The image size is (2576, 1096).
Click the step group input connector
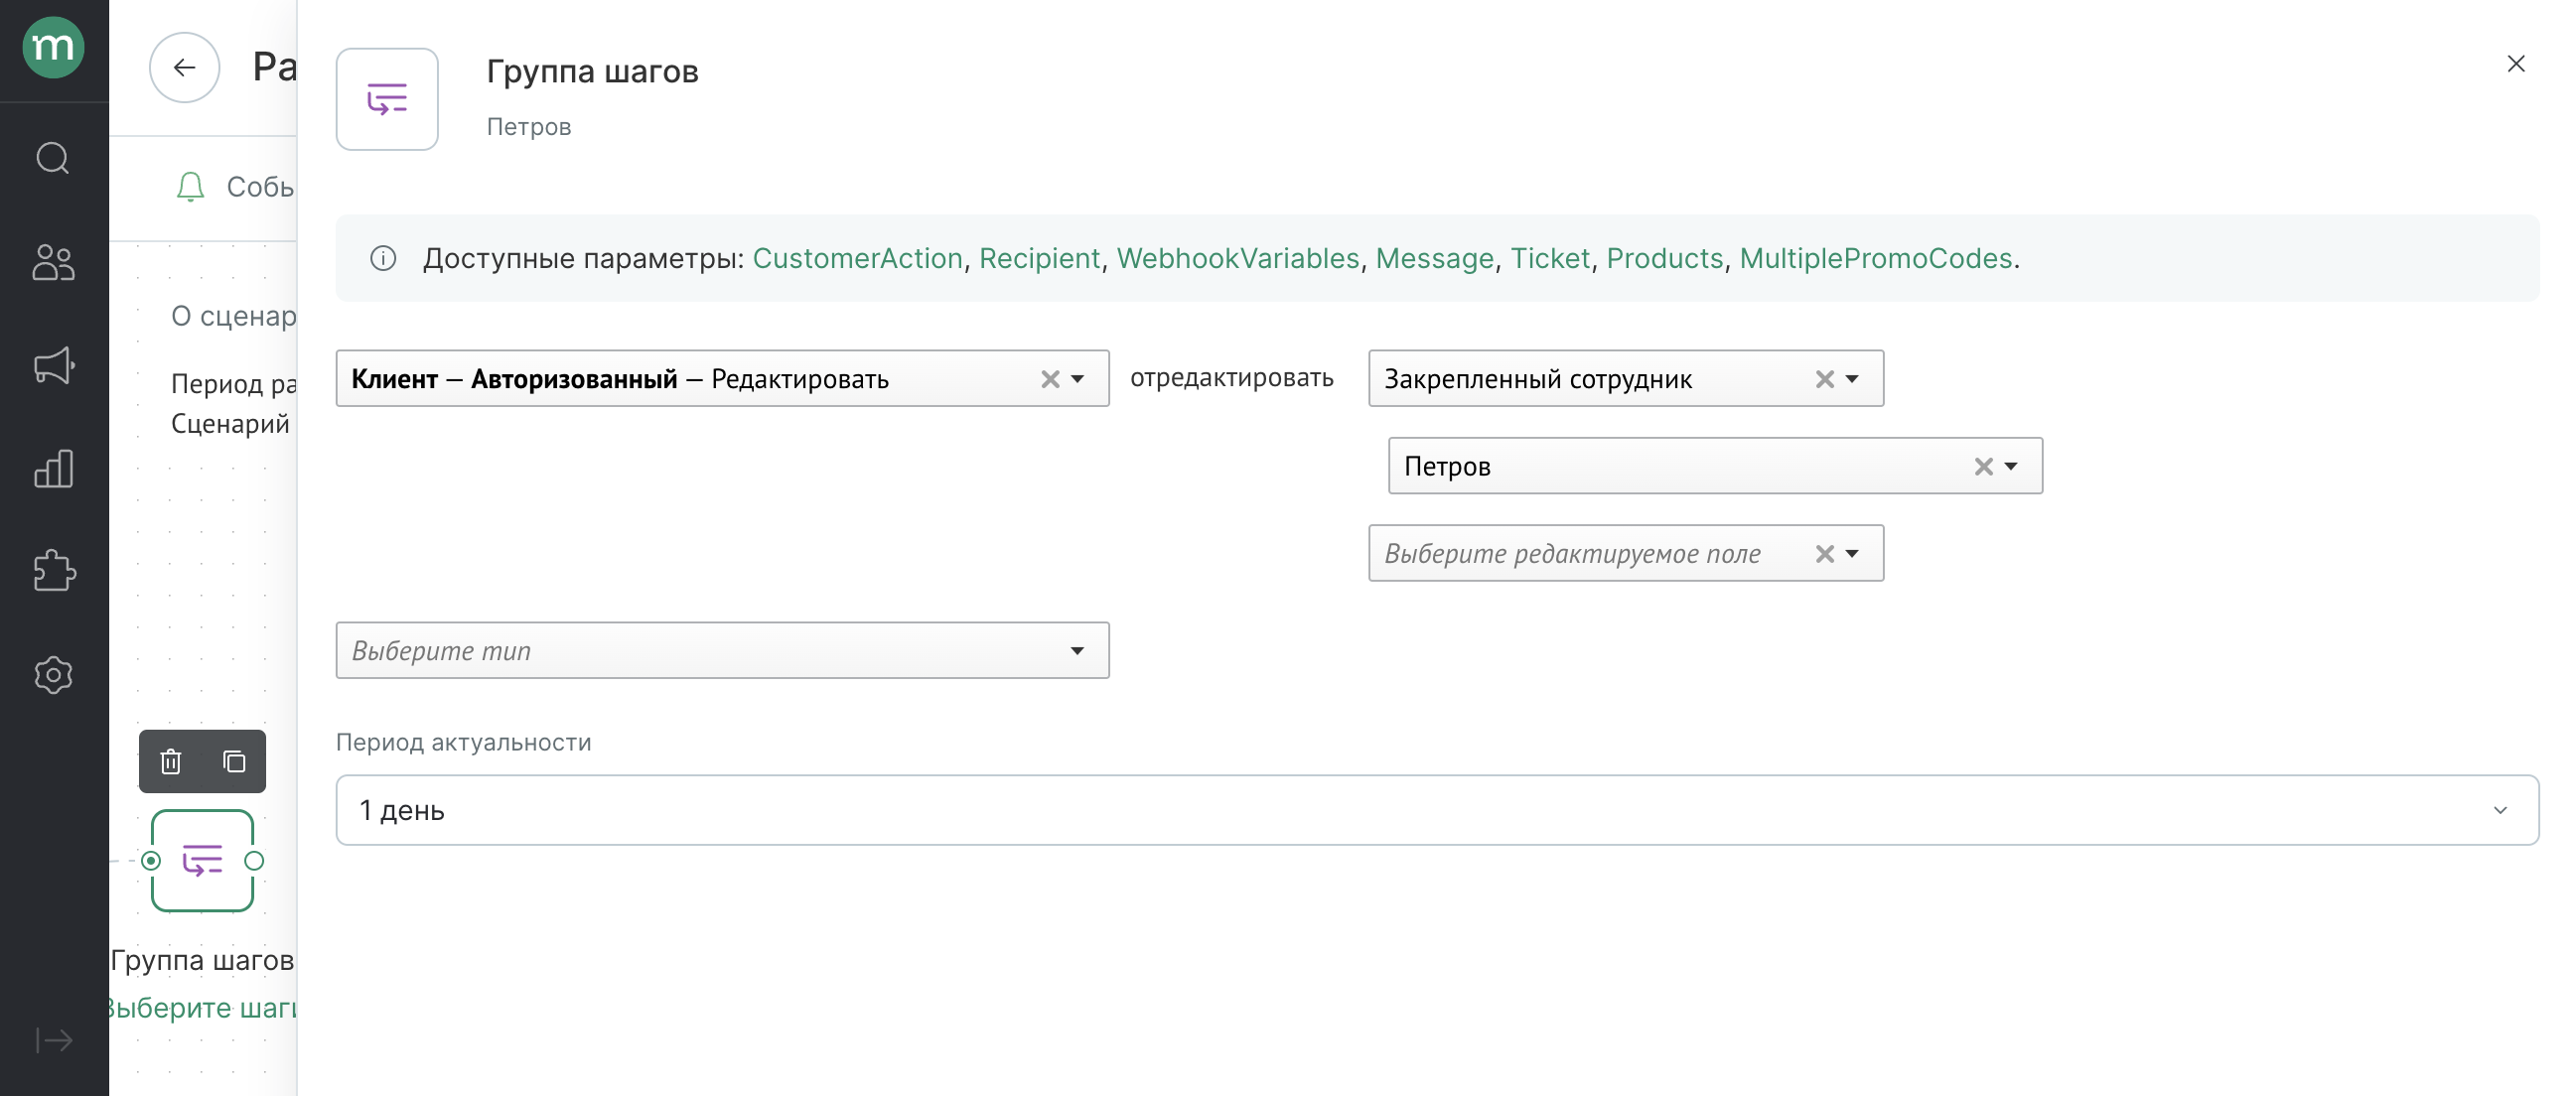[151, 861]
